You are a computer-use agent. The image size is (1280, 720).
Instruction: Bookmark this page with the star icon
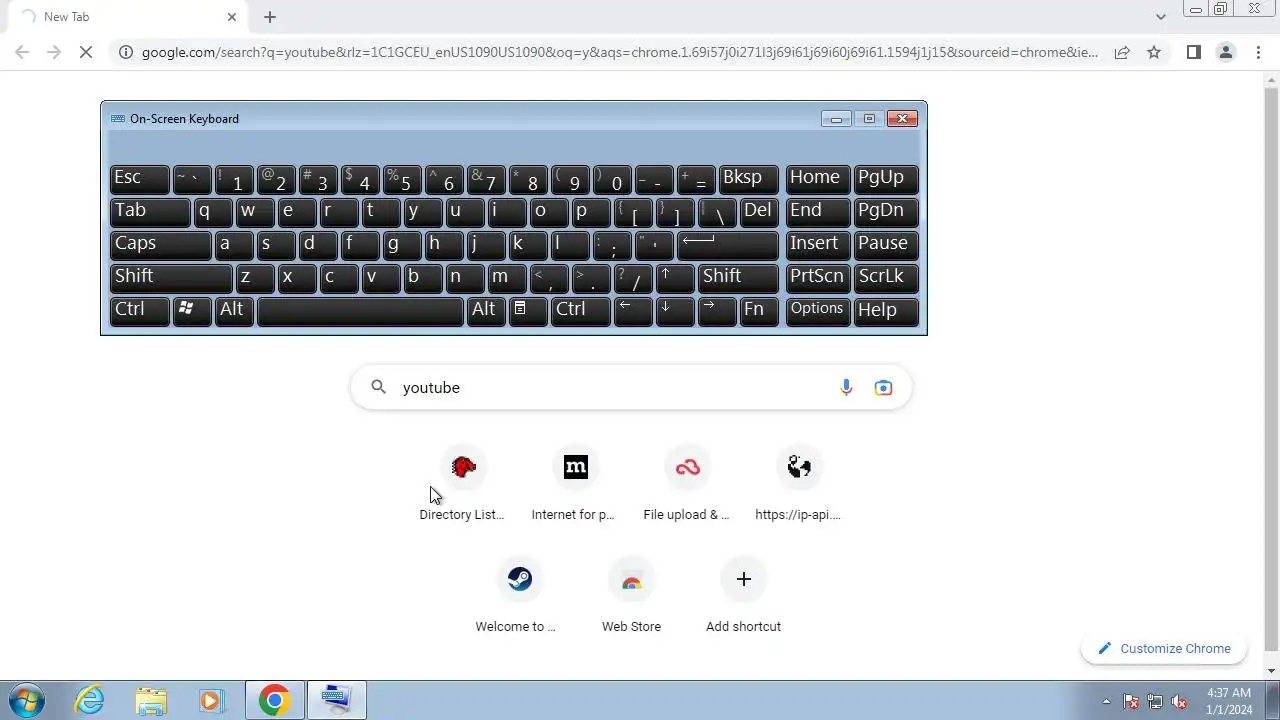point(1154,52)
